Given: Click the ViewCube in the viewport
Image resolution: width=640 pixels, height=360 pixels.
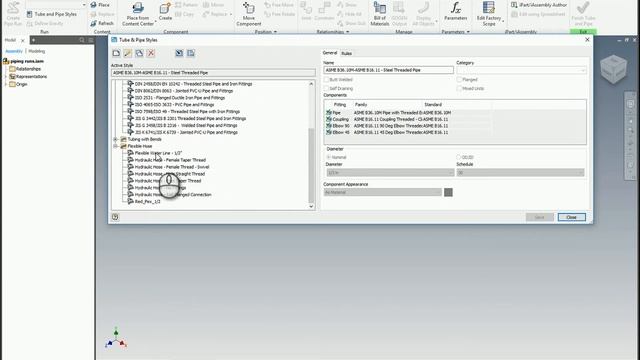Looking at the screenshot, I should [x=613, y=69].
